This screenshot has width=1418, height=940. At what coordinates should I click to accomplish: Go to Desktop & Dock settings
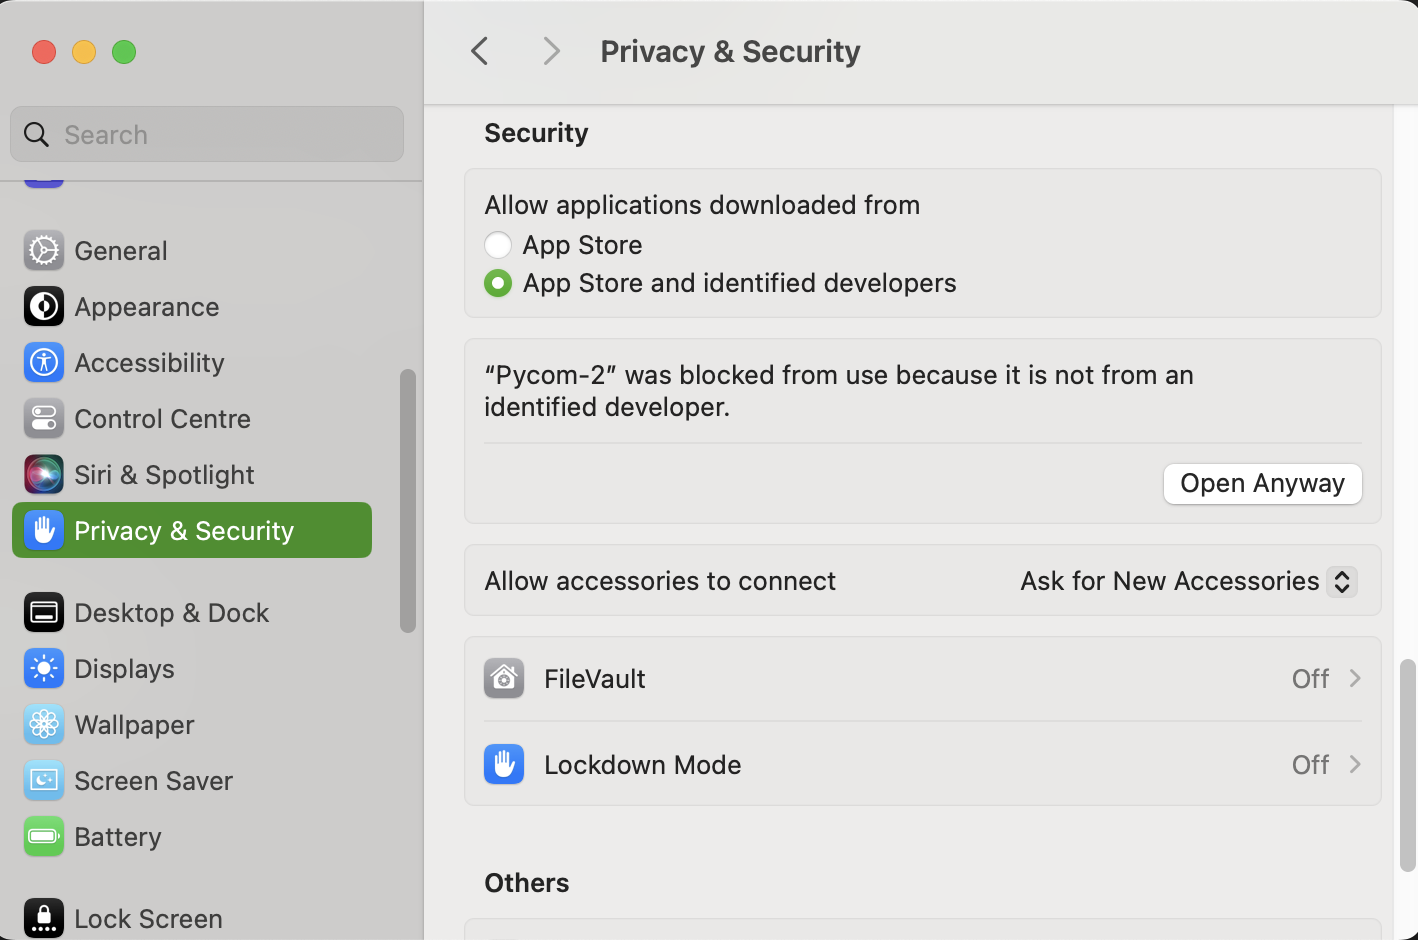171,613
